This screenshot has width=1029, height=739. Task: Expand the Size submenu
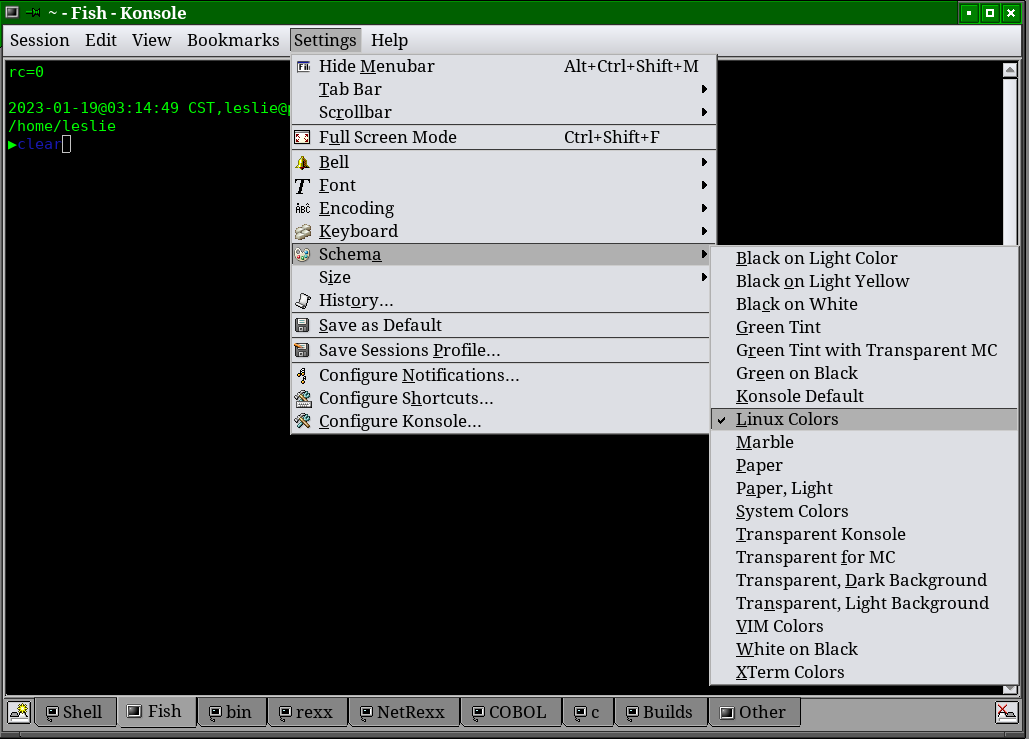[503, 278]
